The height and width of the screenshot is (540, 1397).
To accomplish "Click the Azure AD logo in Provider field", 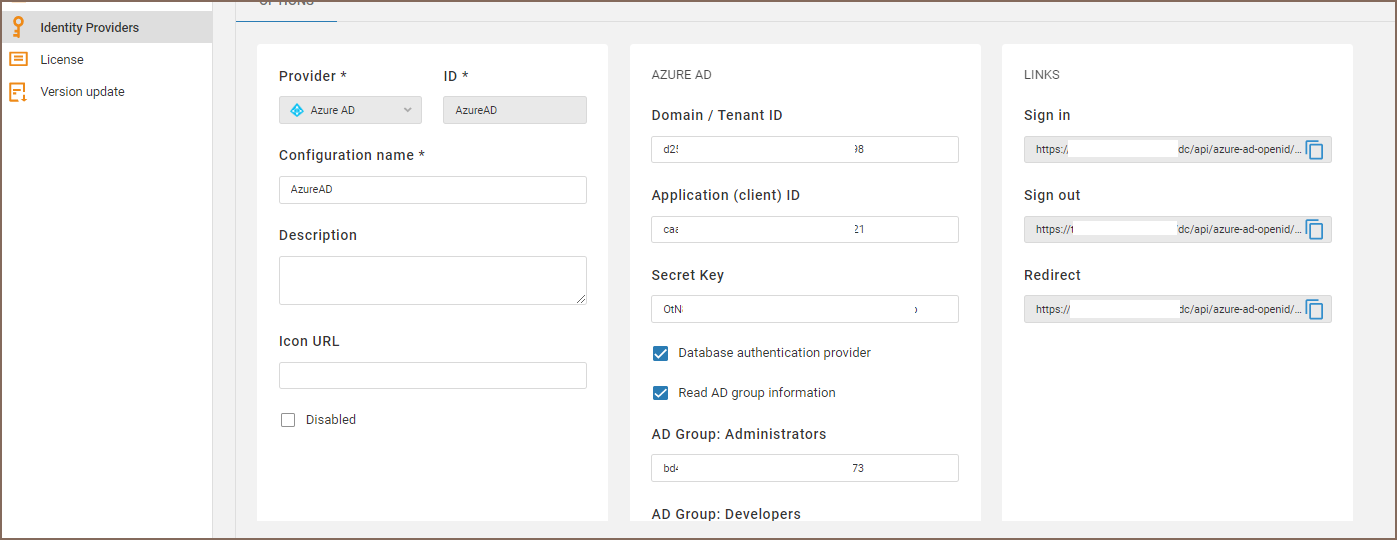I will (x=297, y=110).
